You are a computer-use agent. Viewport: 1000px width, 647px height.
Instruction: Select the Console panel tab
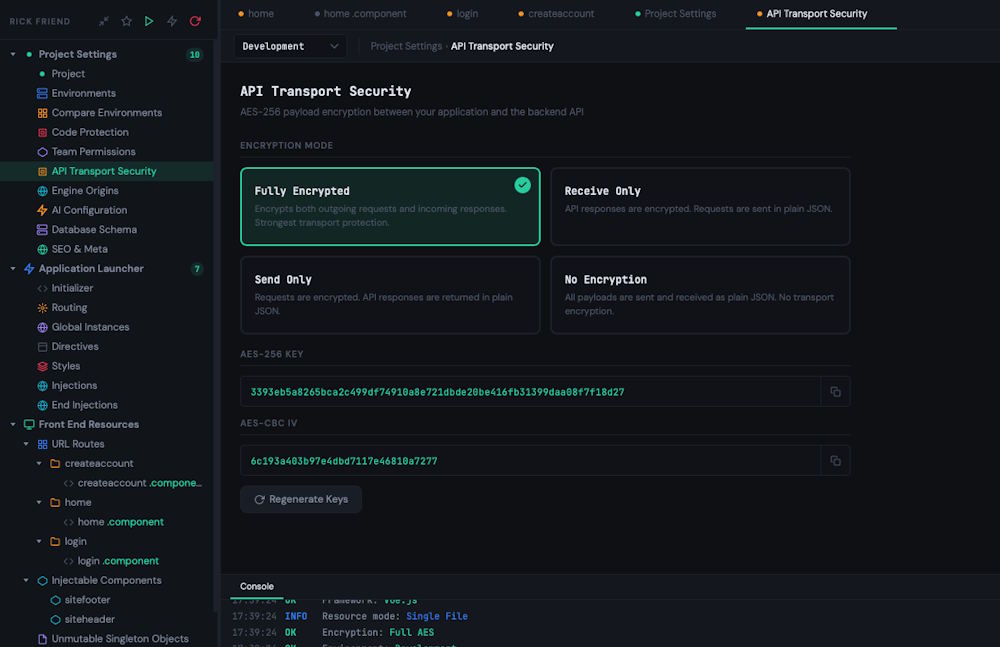tap(256, 586)
